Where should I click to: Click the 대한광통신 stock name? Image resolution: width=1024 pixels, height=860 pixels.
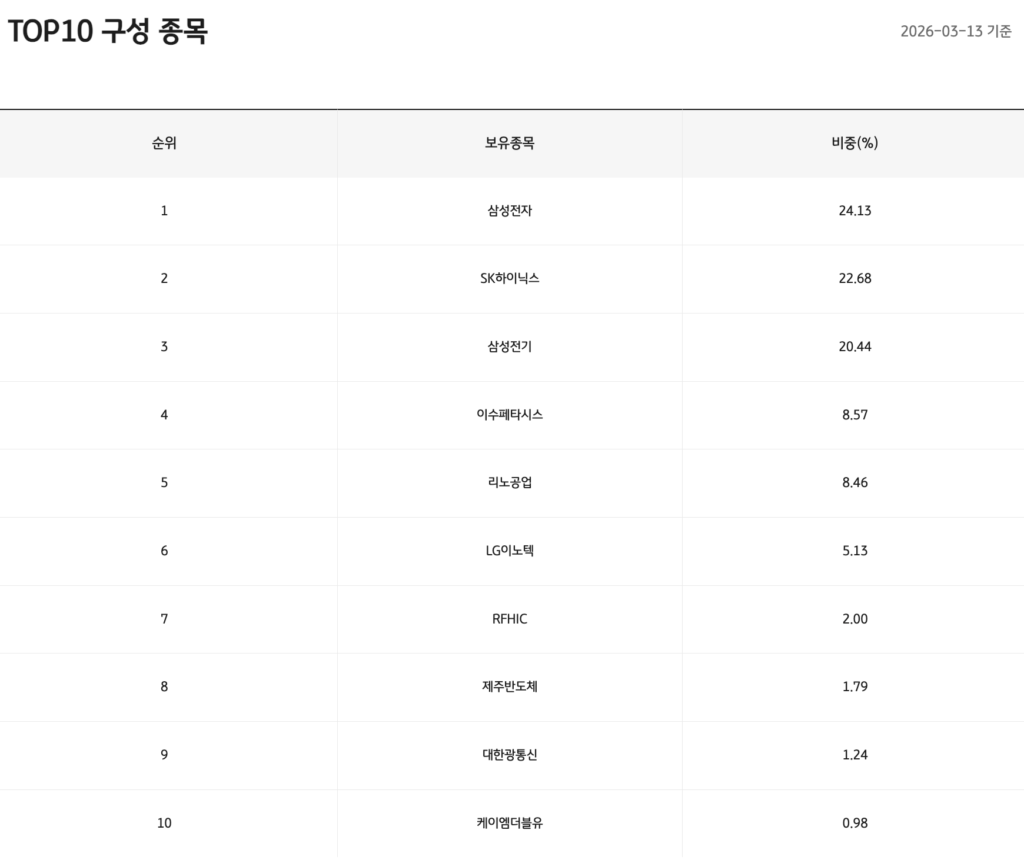509,755
